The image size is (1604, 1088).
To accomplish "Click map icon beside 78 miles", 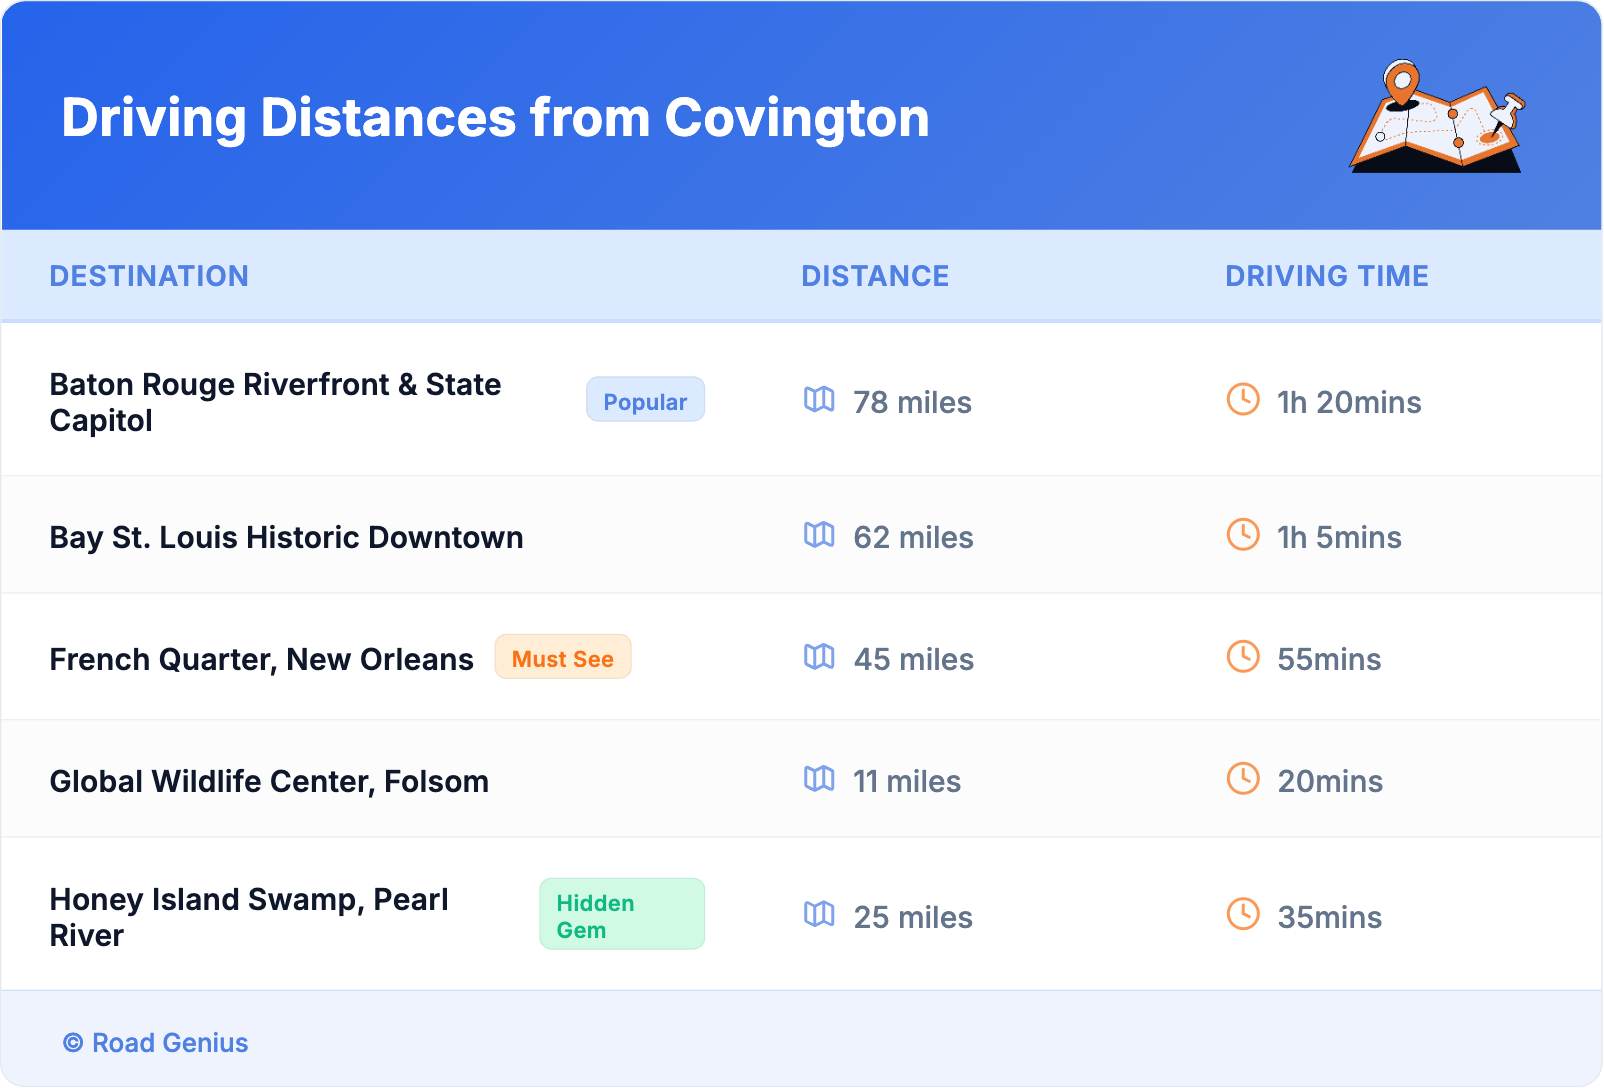I will tap(819, 400).
